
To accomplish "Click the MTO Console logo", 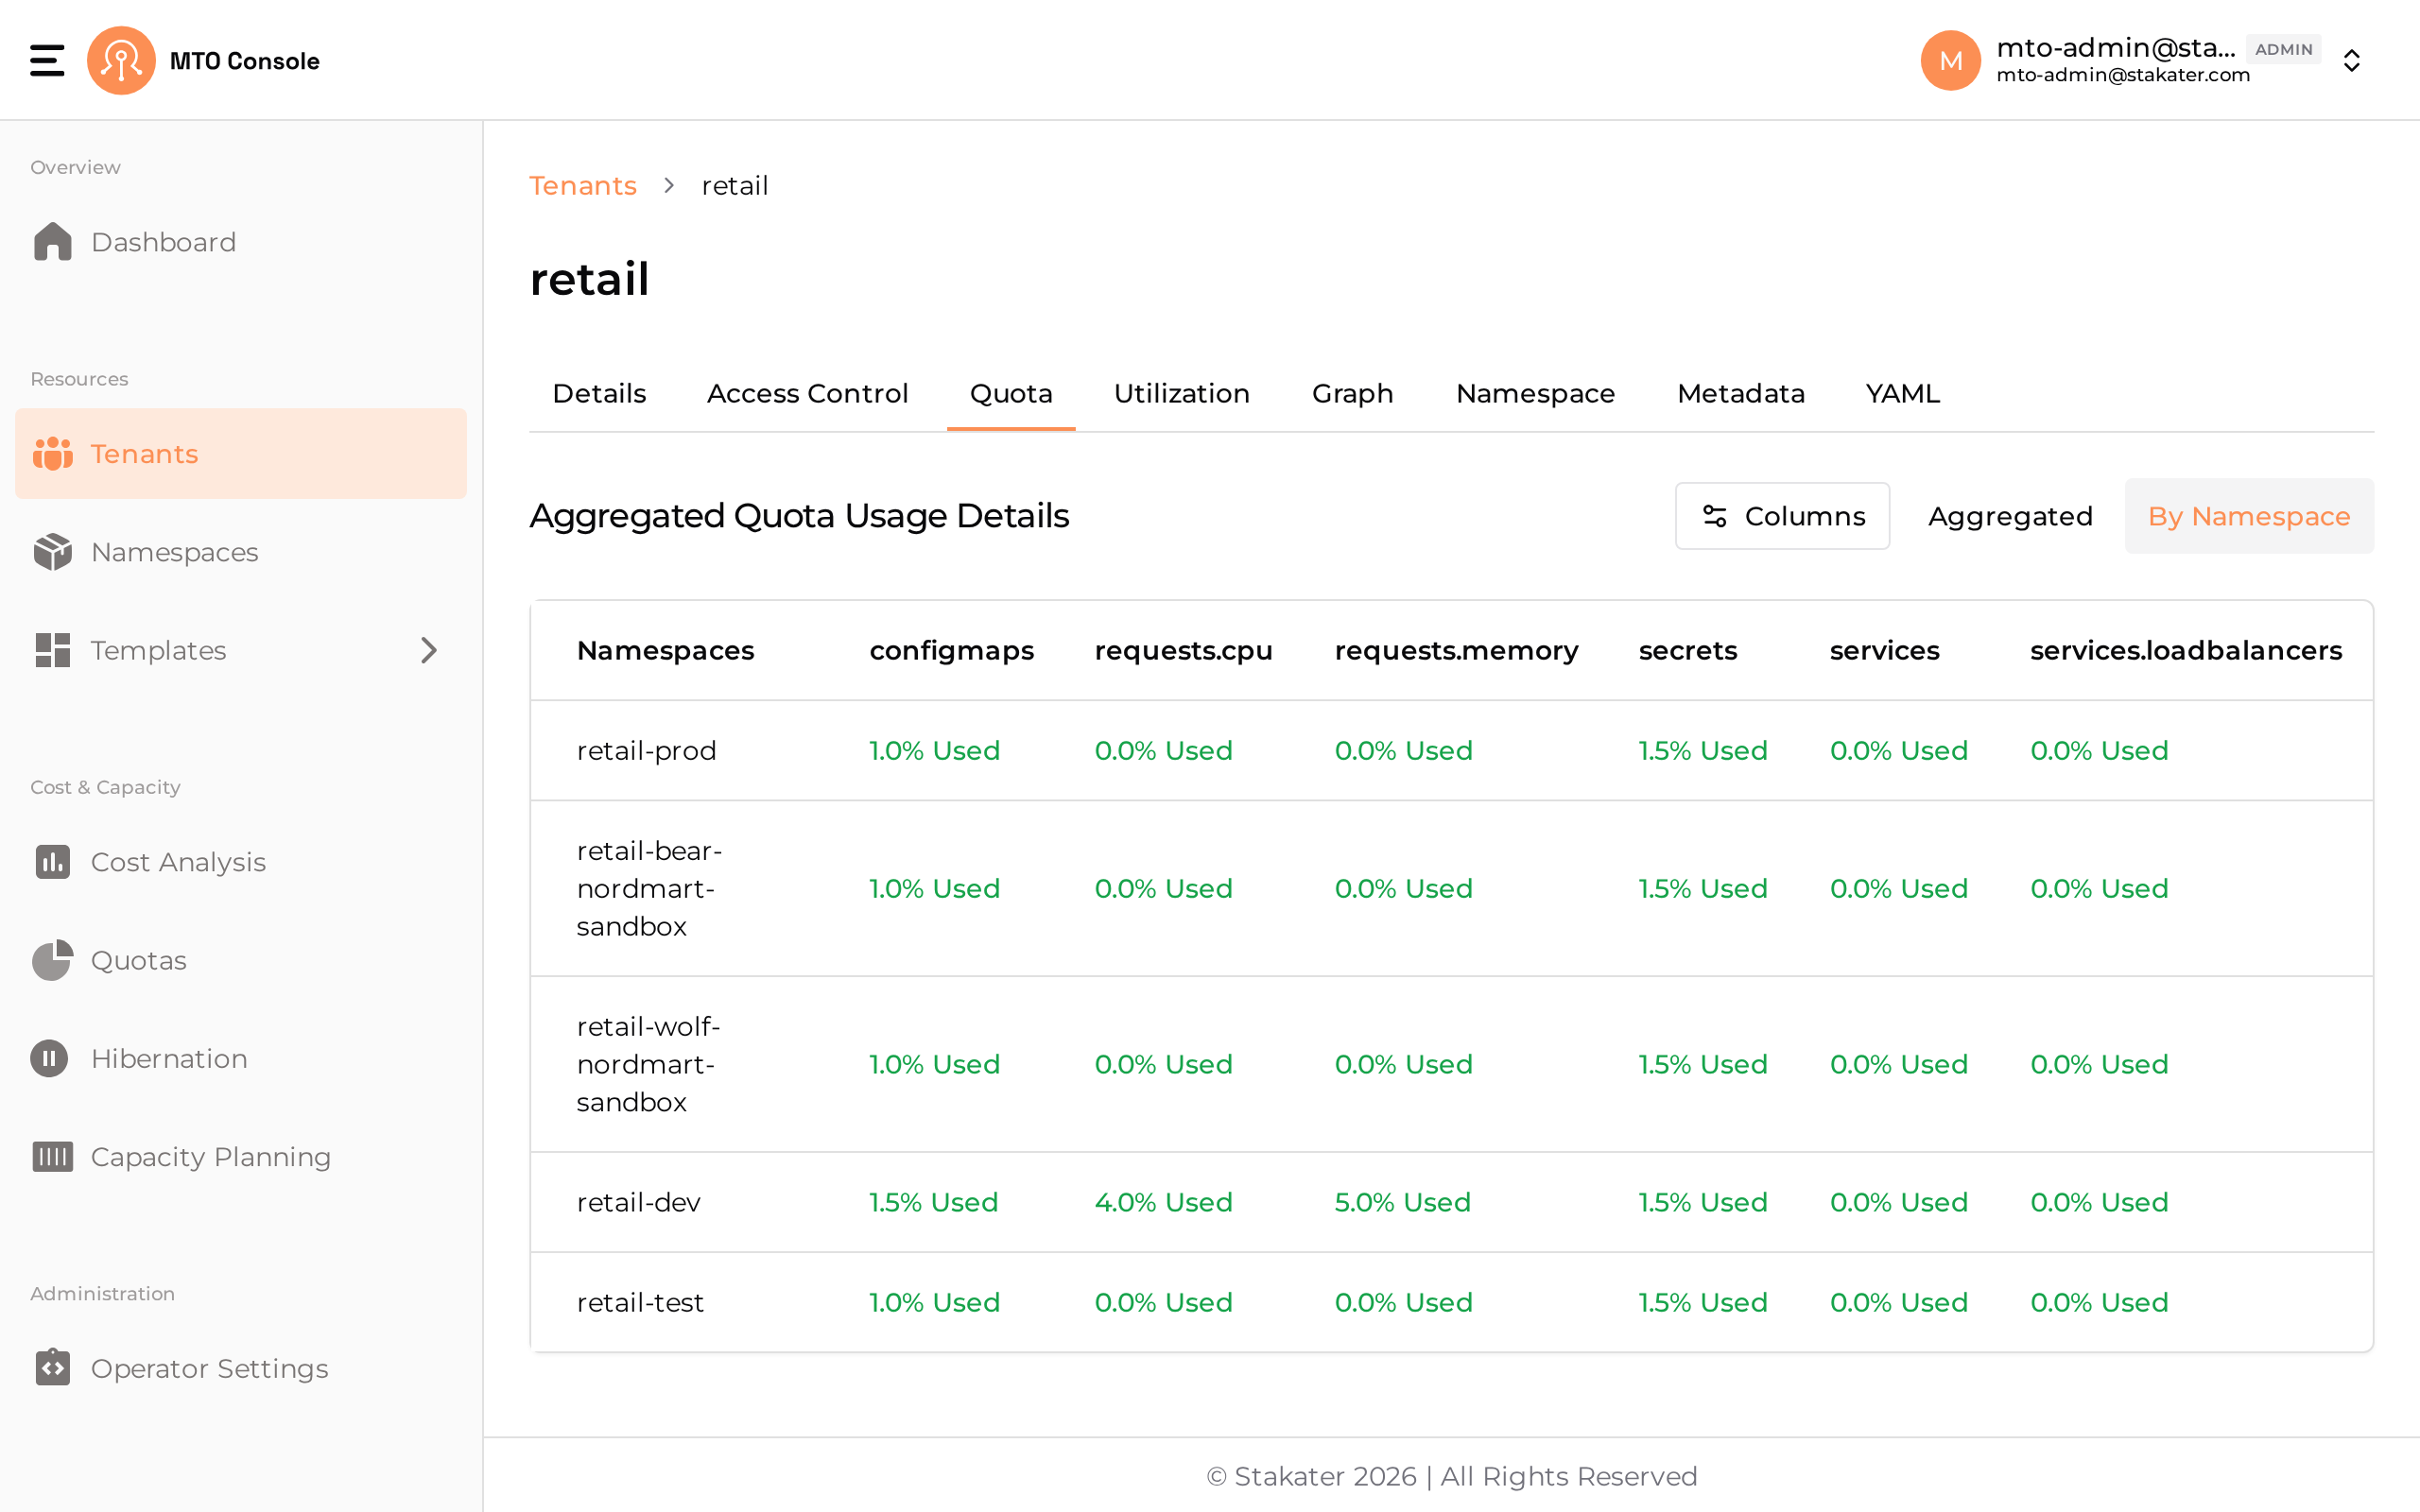I will point(121,60).
